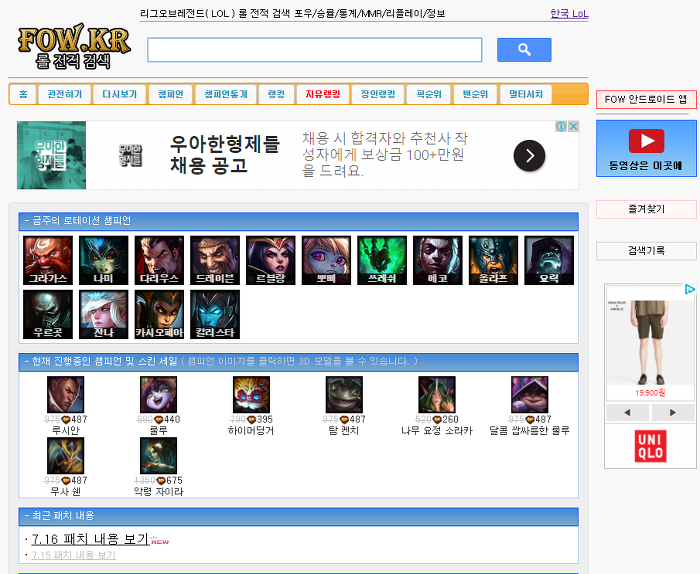Focus the summoner search input field
Viewport: 700px width, 574px height.
coord(314,50)
